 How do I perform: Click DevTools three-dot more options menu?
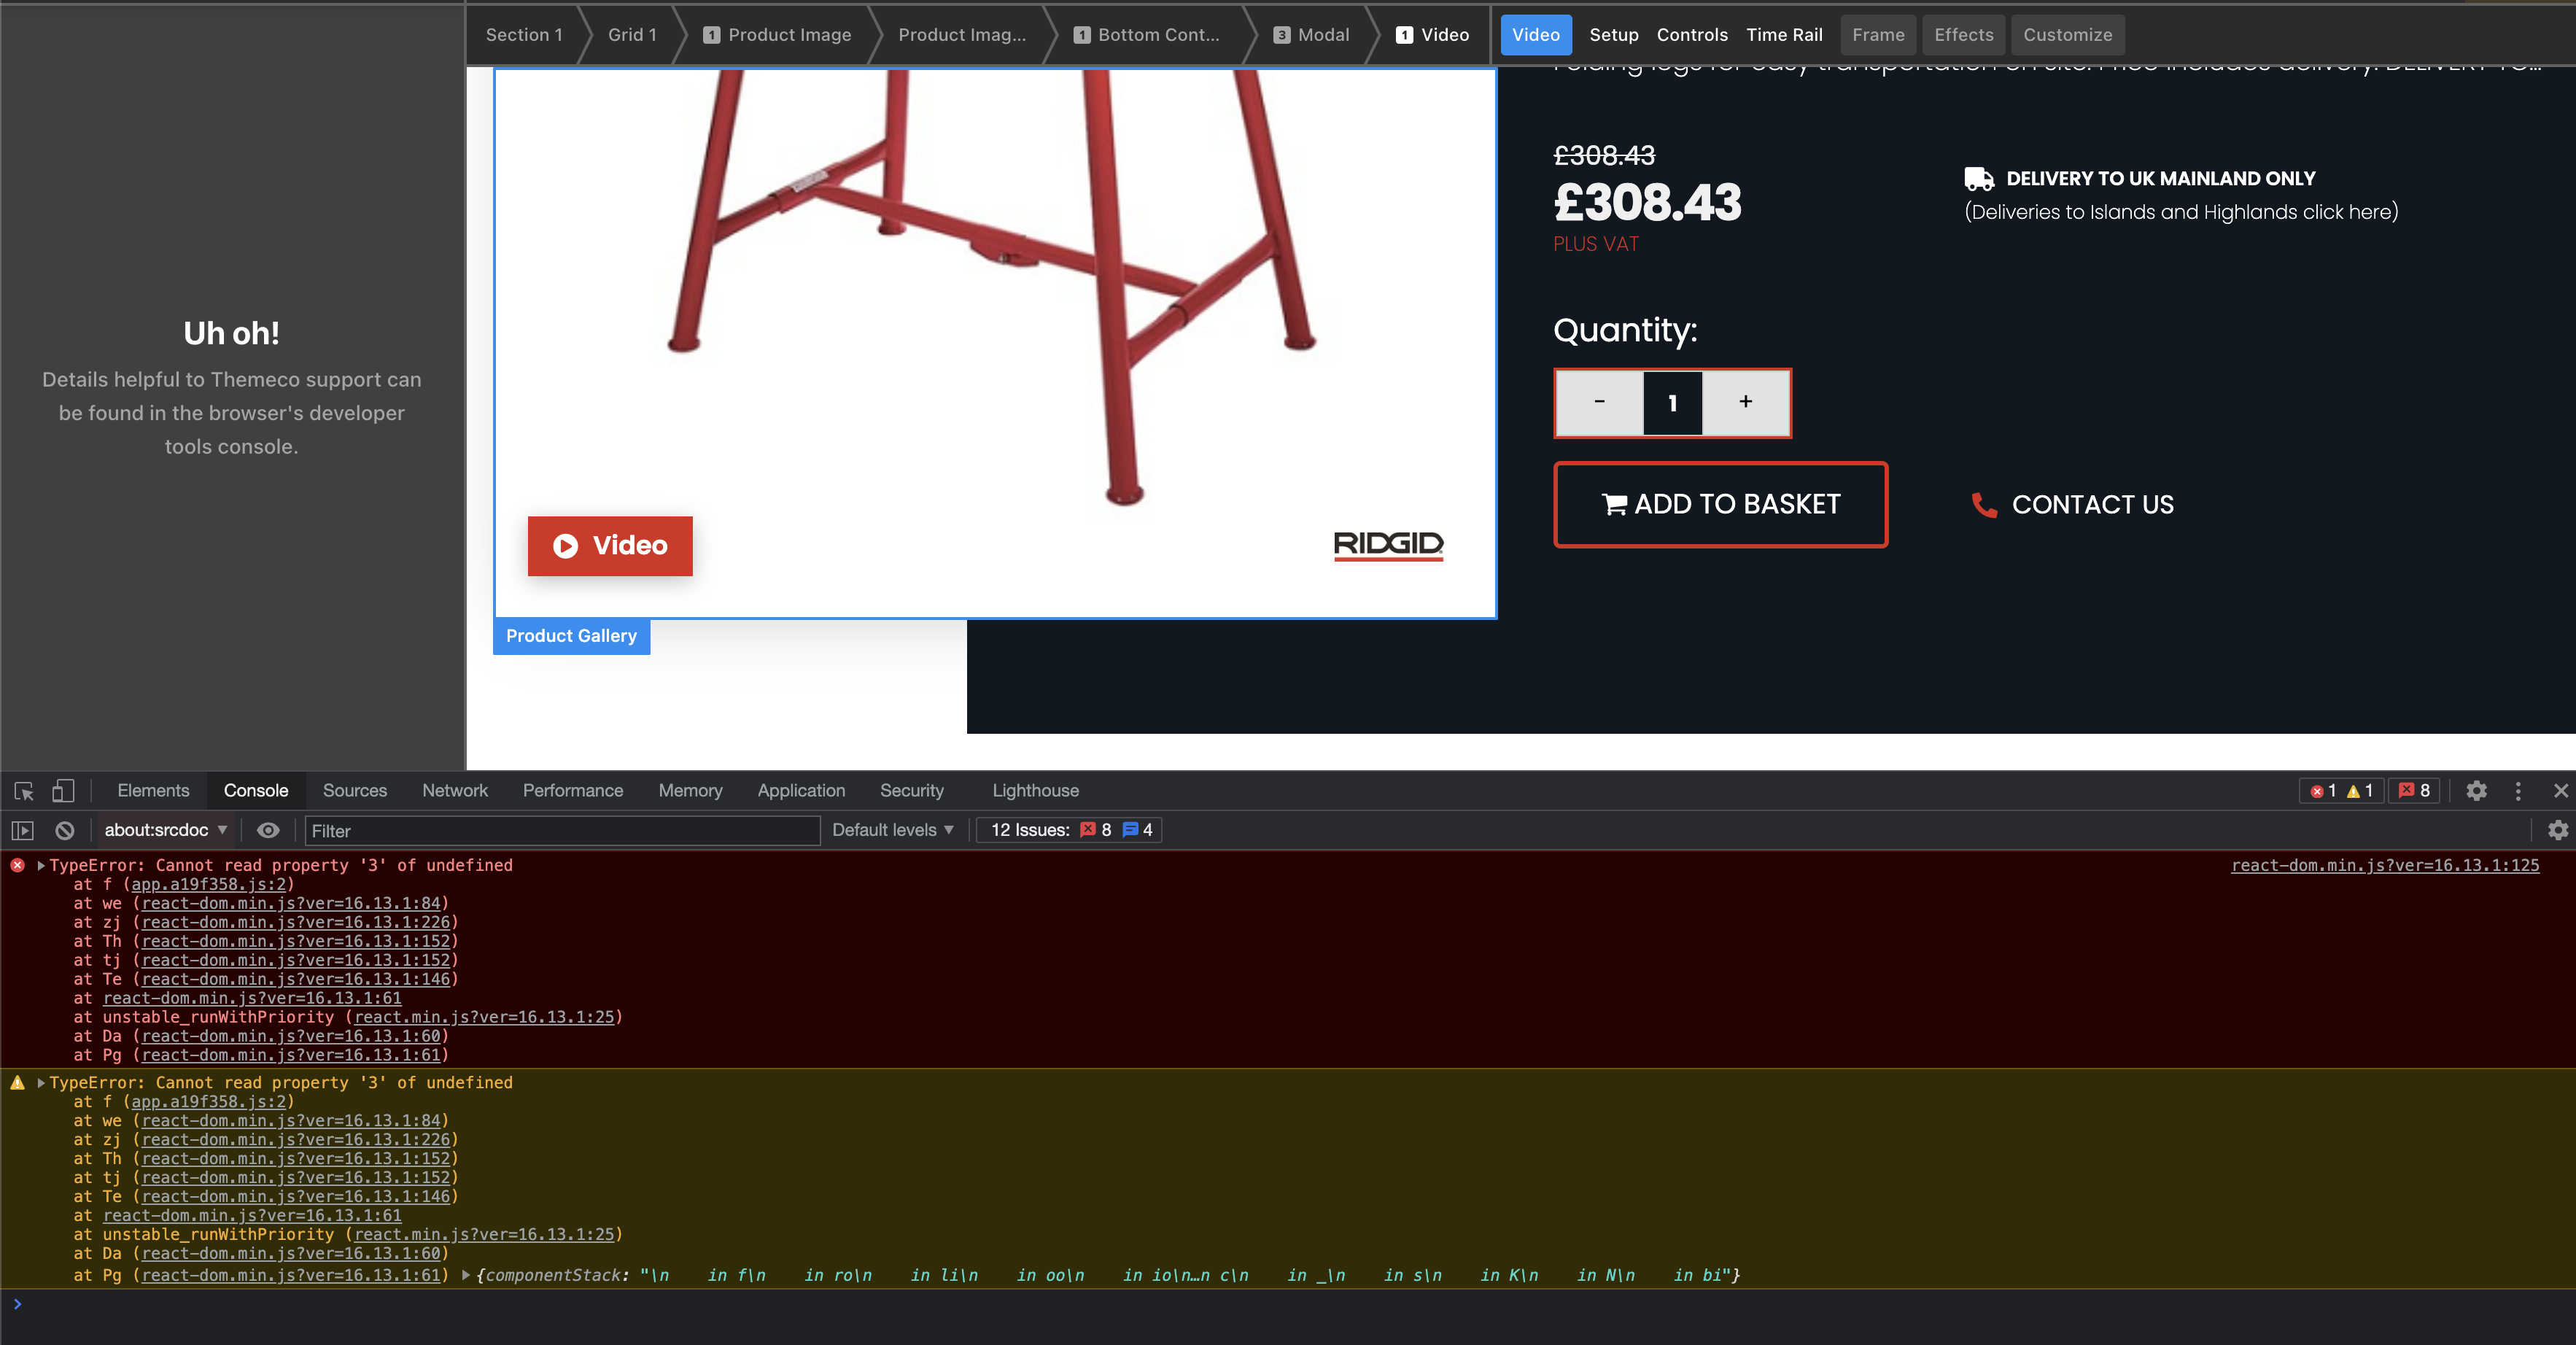pyautogui.click(x=2518, y=791)
